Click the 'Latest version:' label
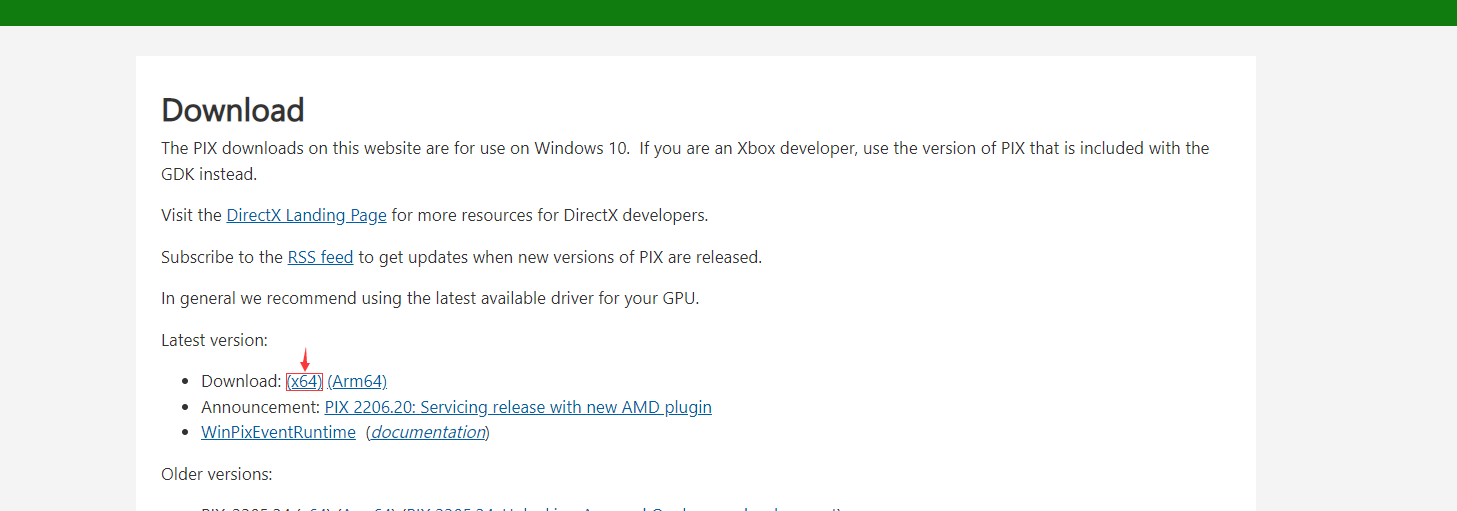 point(214,340)
